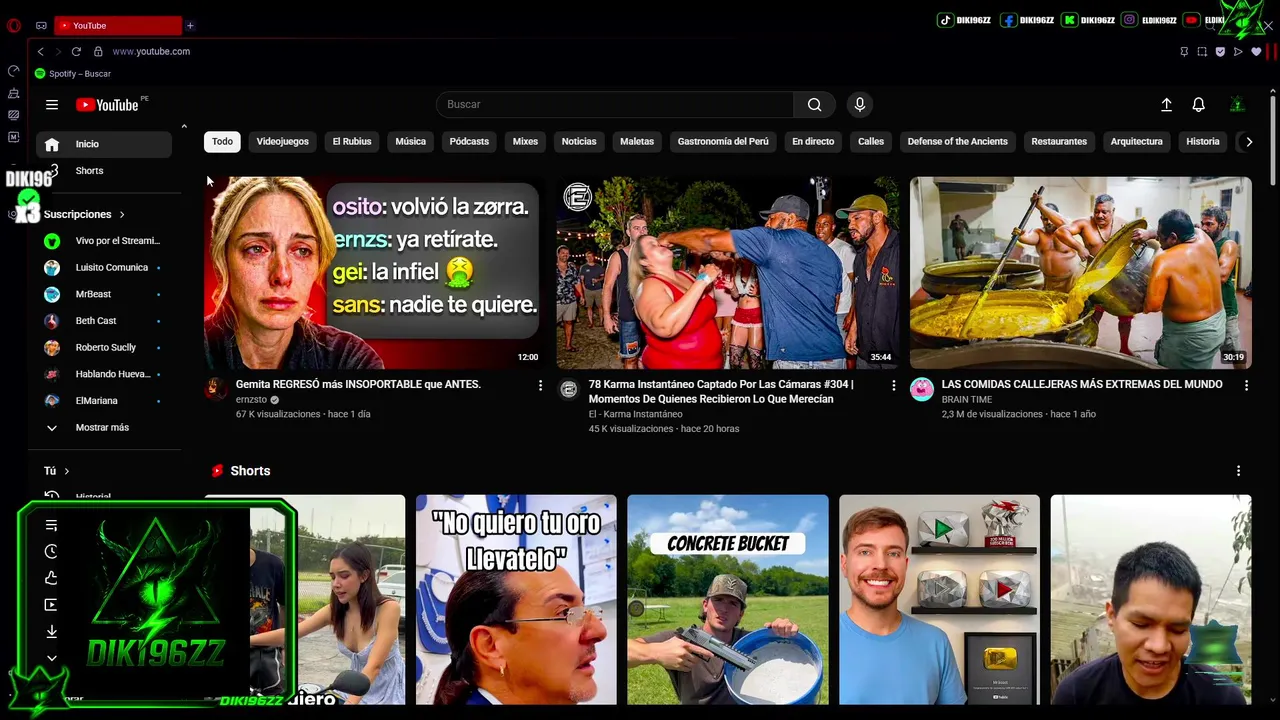Viewport: 1280px width, 720px height.
Task: Expand more items below downloads icon
Action: (x=51, y=658)
